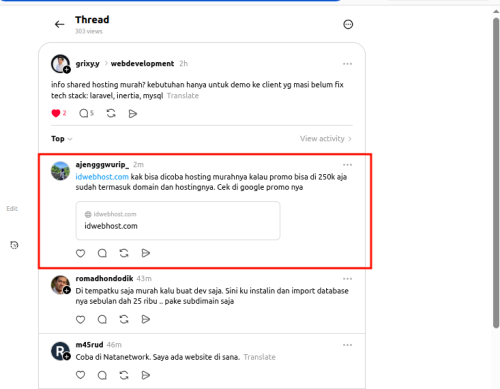Unlike grixy.y's post via red heart

coord(56,113)
